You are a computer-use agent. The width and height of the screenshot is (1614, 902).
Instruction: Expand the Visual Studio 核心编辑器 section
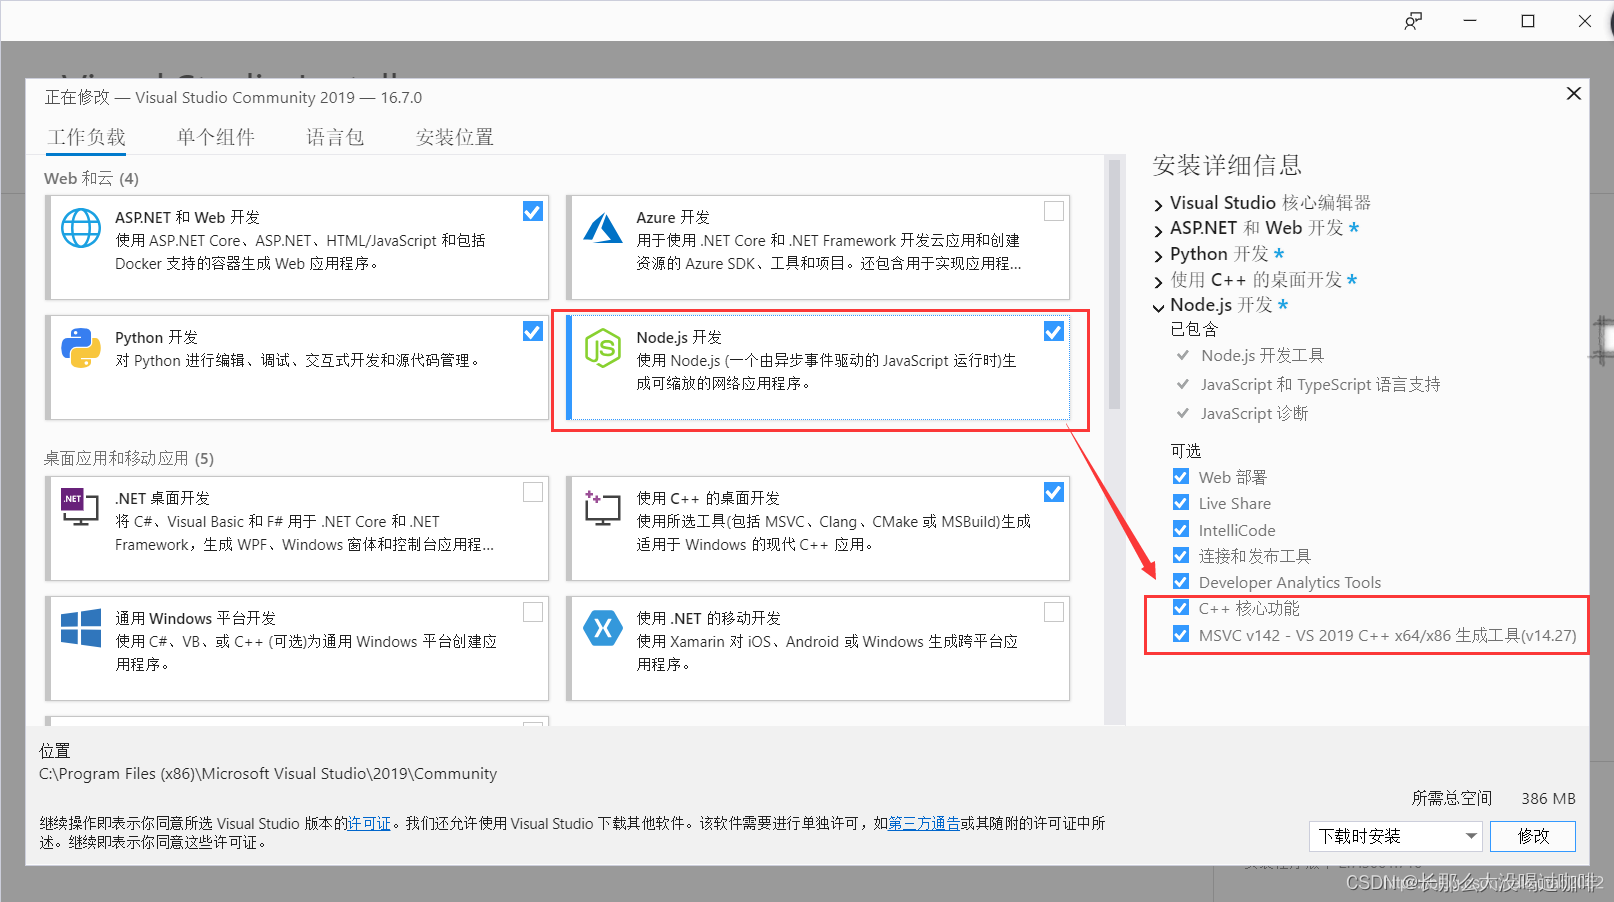click(1157, 202)
